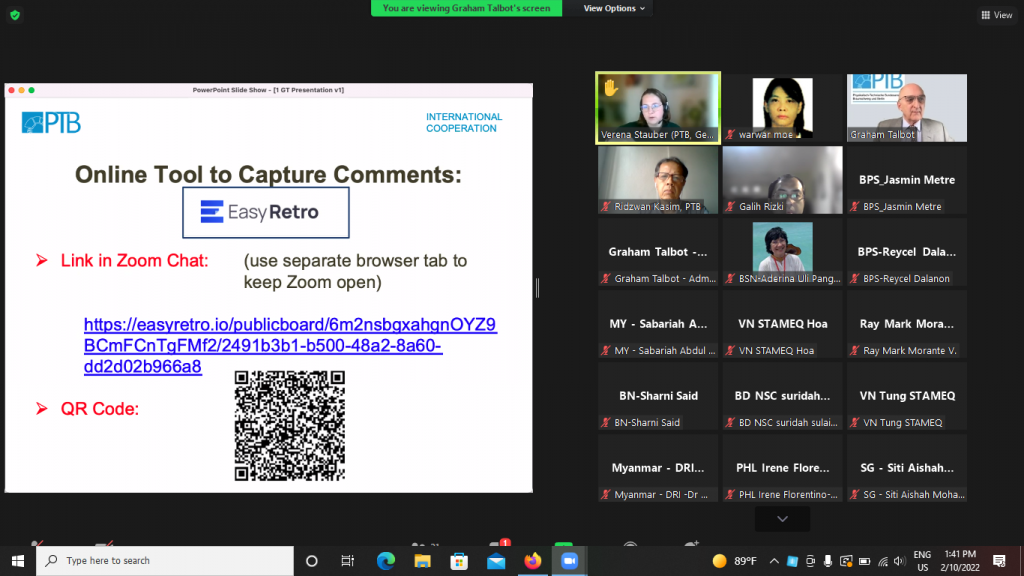Open the 89°F weather widget
This screenshot has height=576, width=1024.
coord(734,561)
